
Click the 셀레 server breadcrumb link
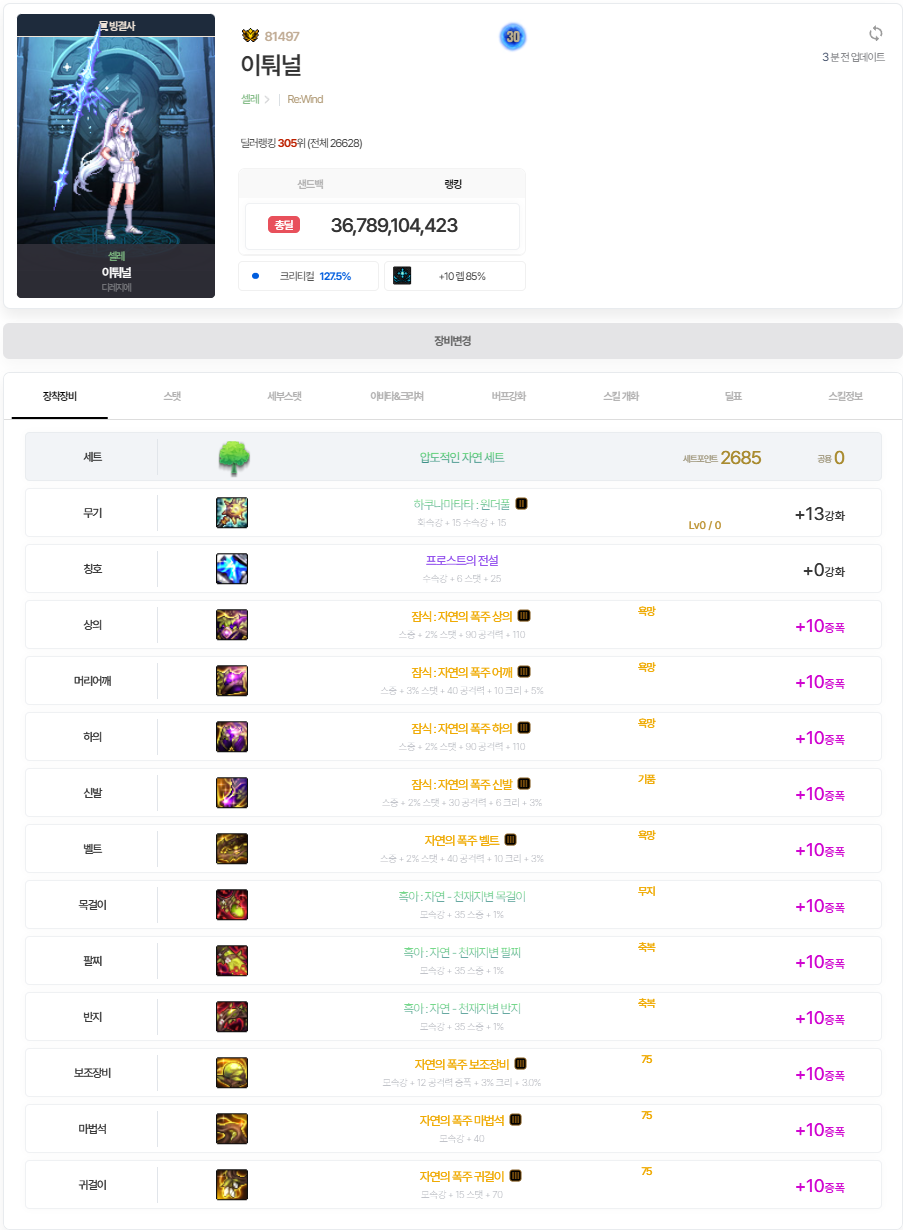(x=250, y=99)
